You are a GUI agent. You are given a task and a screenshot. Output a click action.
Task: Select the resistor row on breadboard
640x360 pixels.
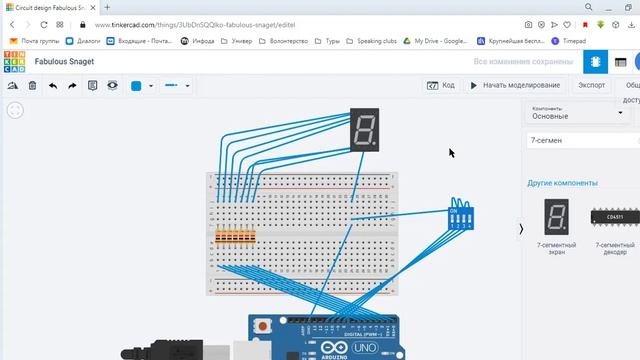click(x=236, y=236)
